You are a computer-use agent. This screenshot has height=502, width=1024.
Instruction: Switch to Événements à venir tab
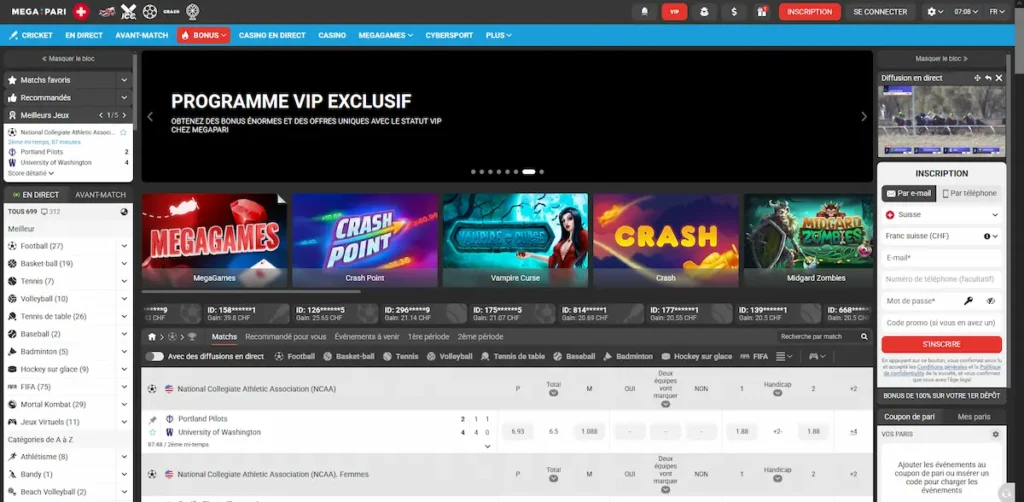[x=366, y=337]
